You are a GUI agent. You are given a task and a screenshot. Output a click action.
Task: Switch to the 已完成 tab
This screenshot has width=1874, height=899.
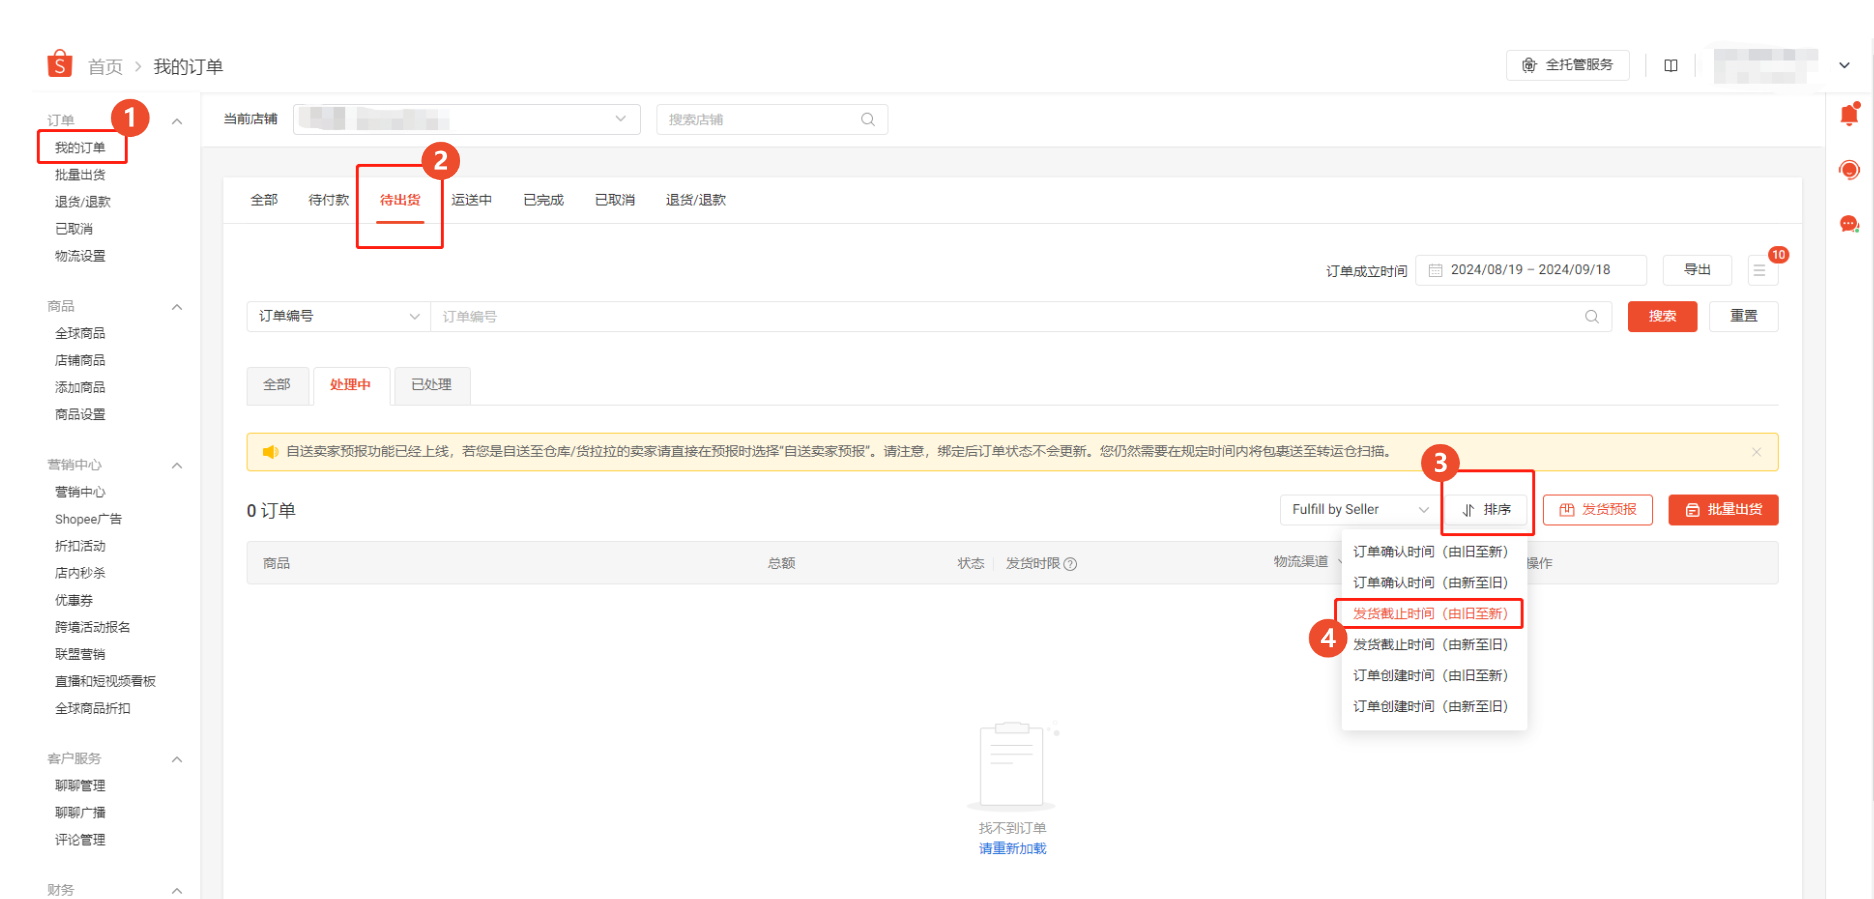[543, 200]
